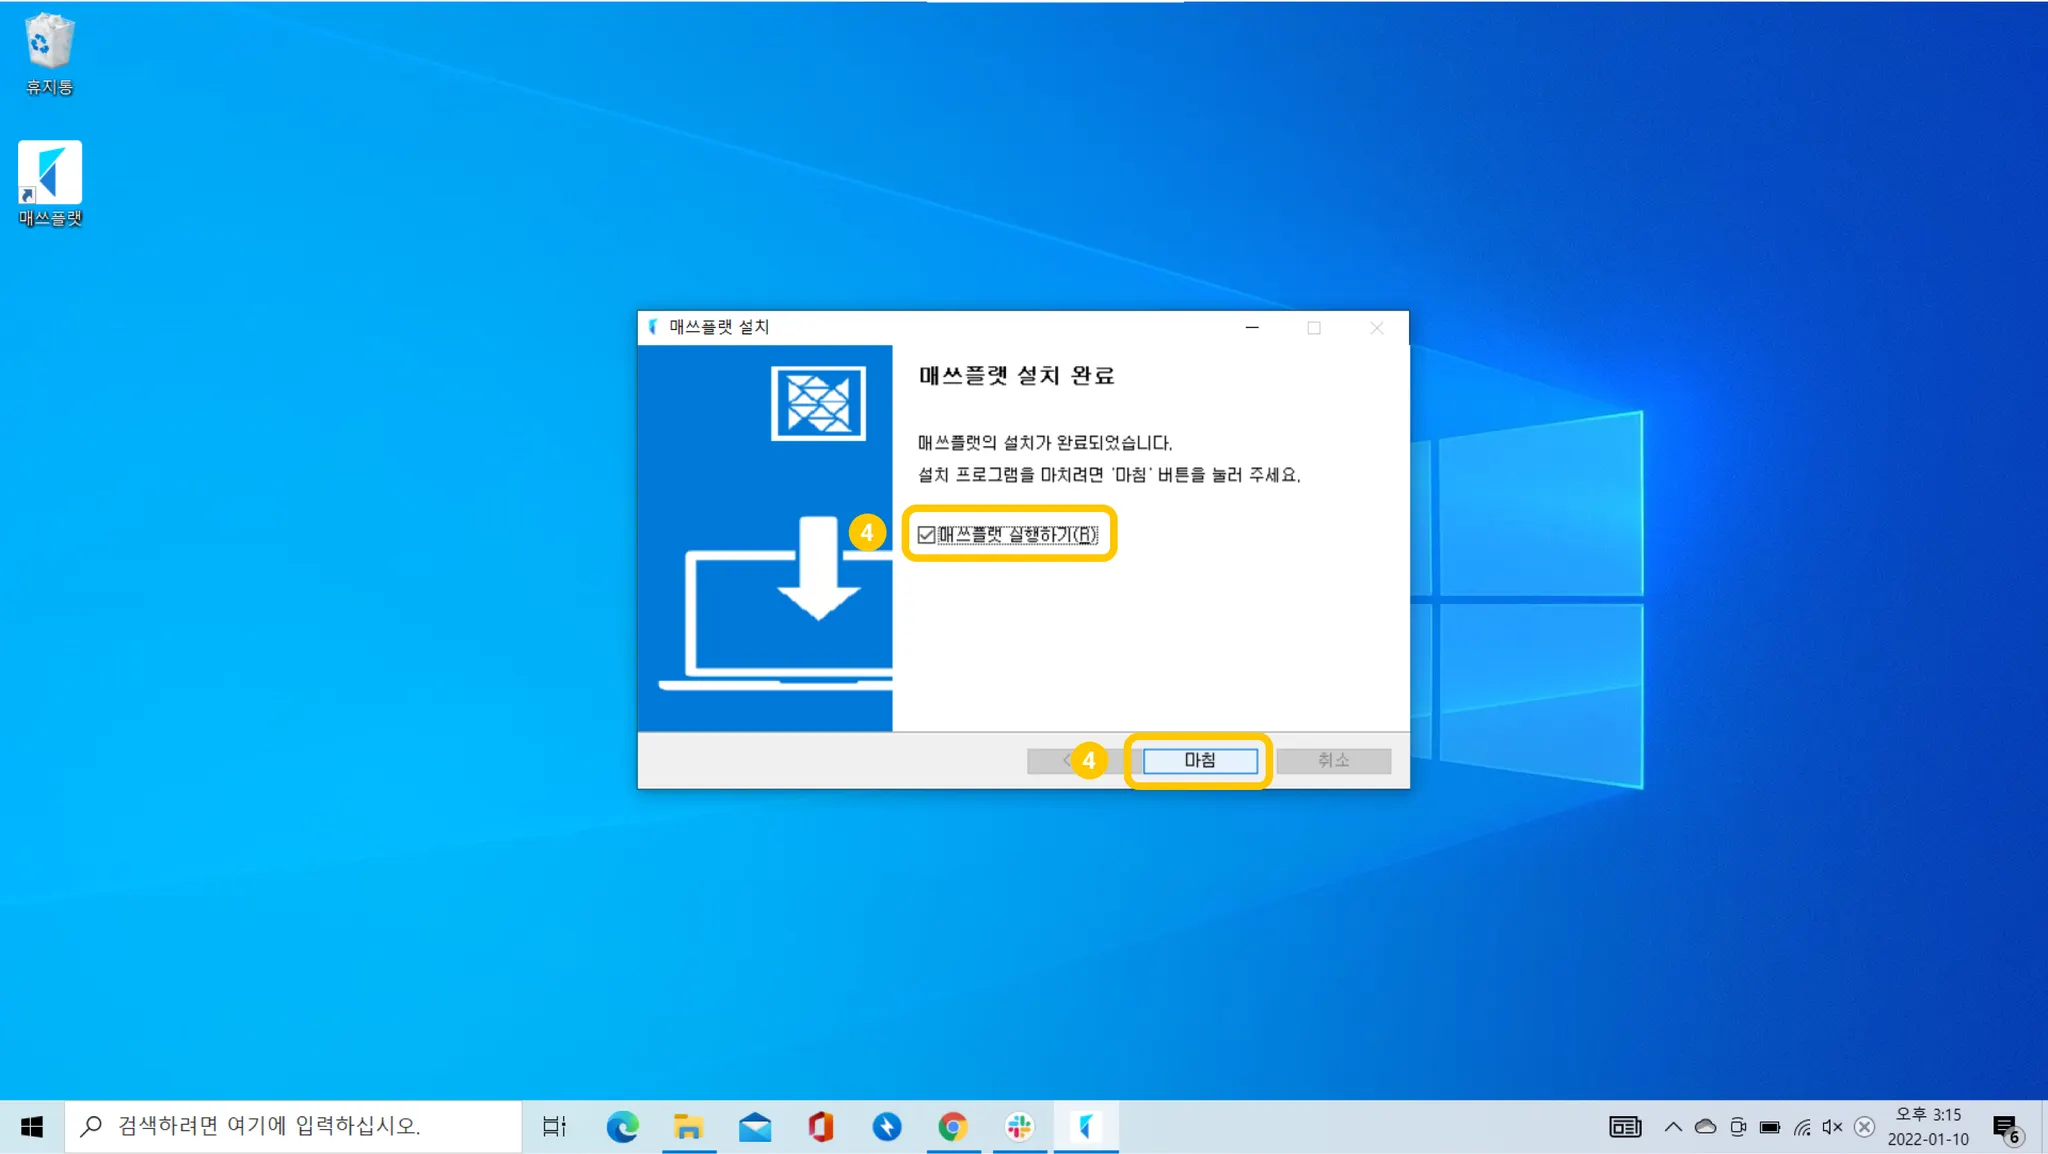
Task: Open the Wi-Fi network tray icon
Action: point(1801,1127)
